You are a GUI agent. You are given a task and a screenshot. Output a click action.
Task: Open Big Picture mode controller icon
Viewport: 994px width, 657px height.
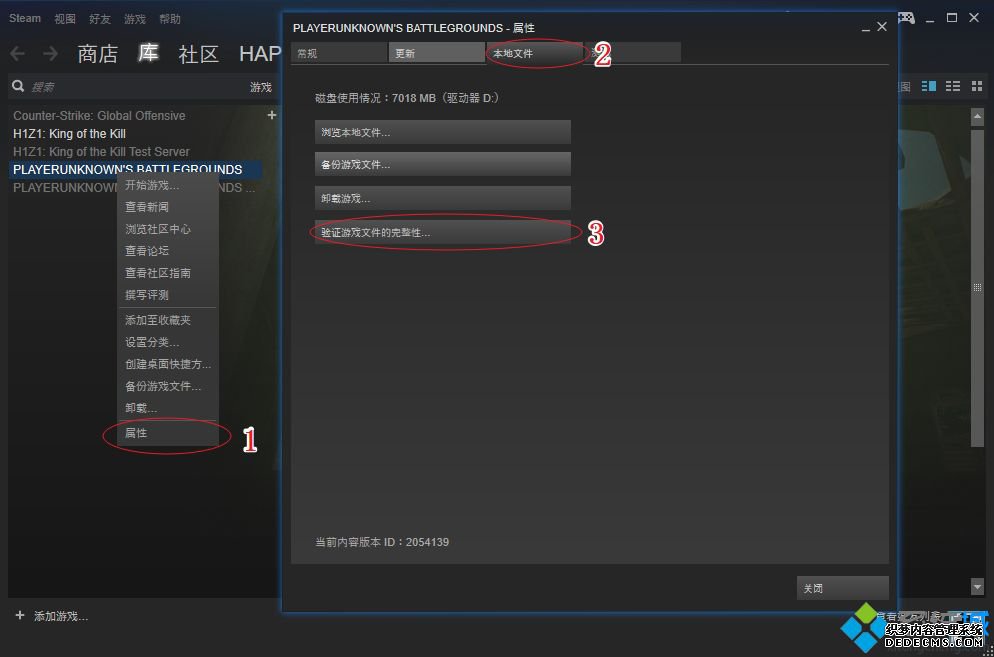(x=906, y=18)
